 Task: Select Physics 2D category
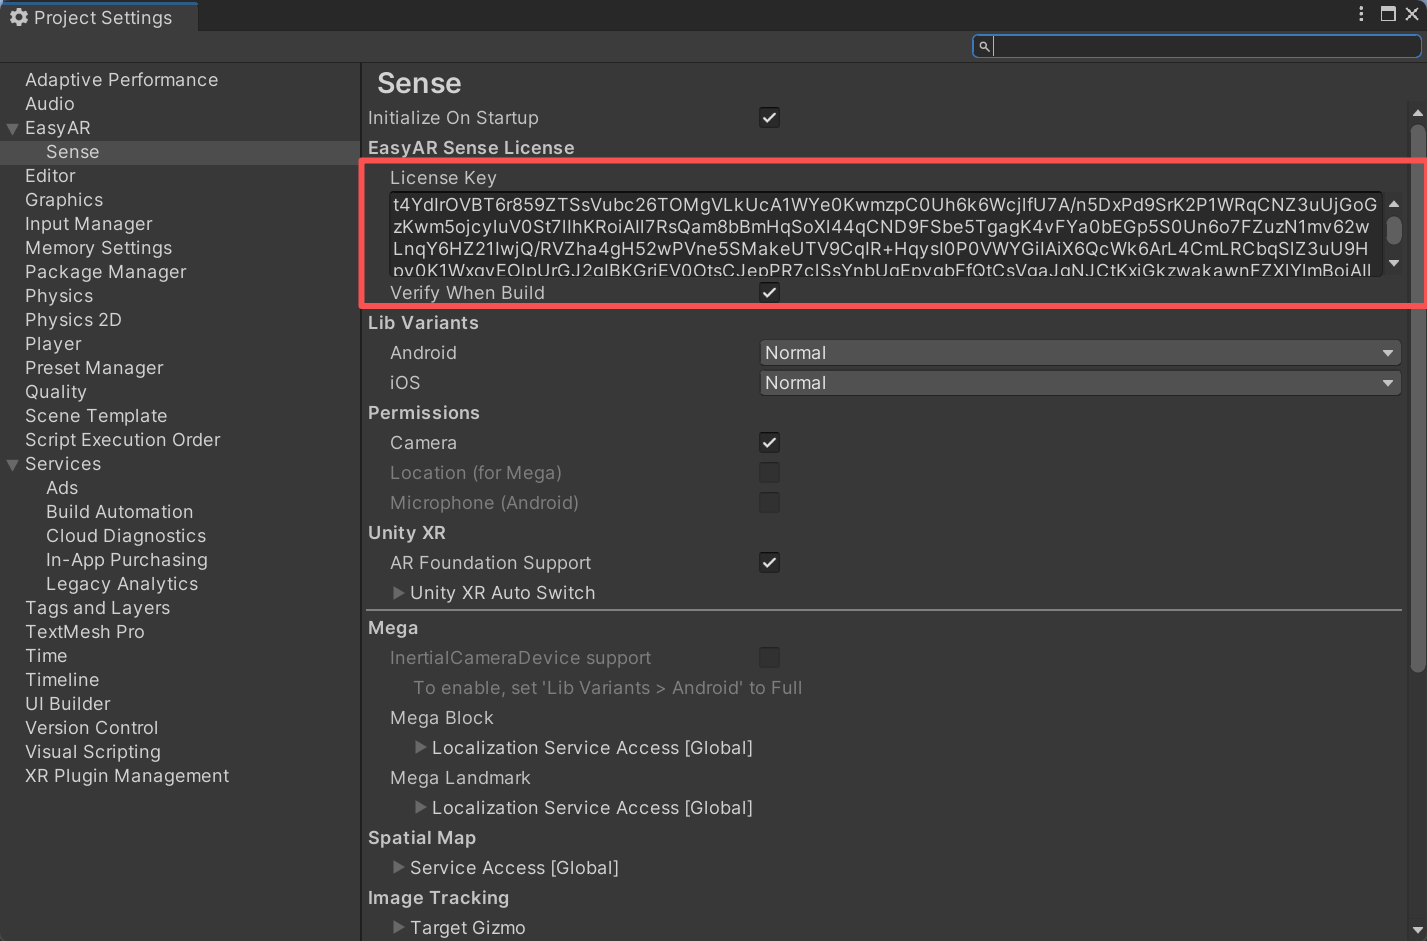[73, 320]
